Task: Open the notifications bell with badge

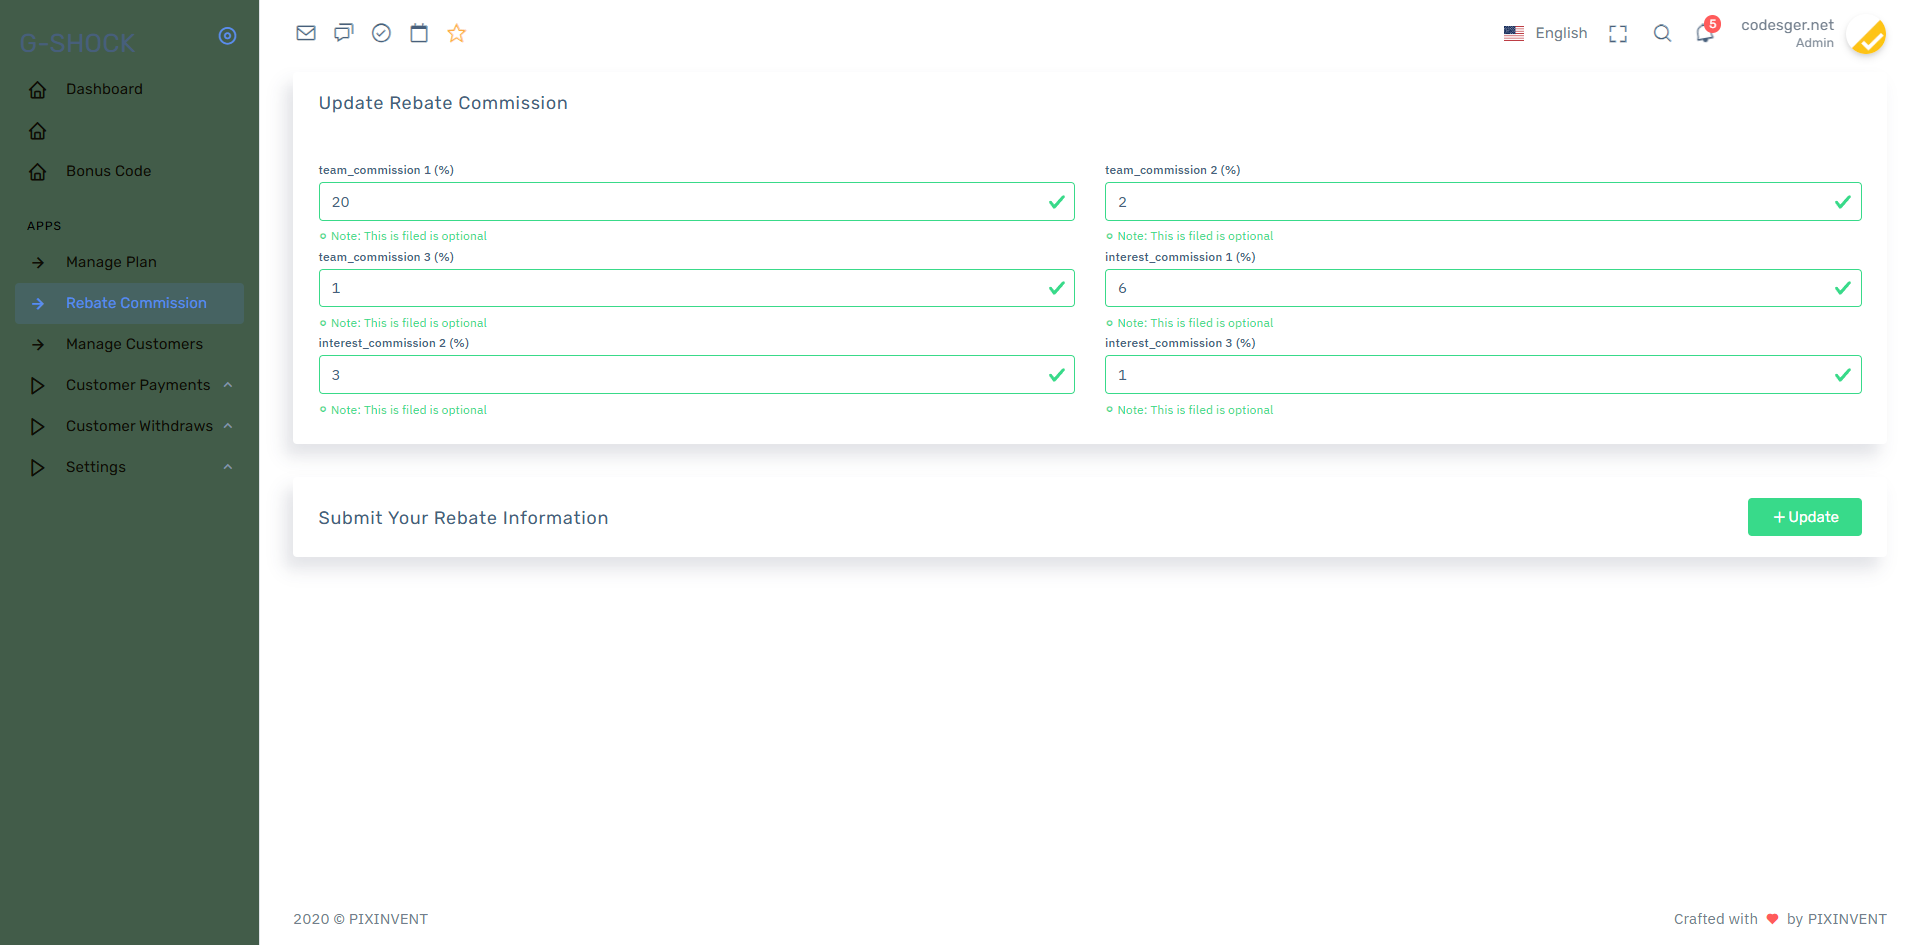Action: tap(1706, 31)
